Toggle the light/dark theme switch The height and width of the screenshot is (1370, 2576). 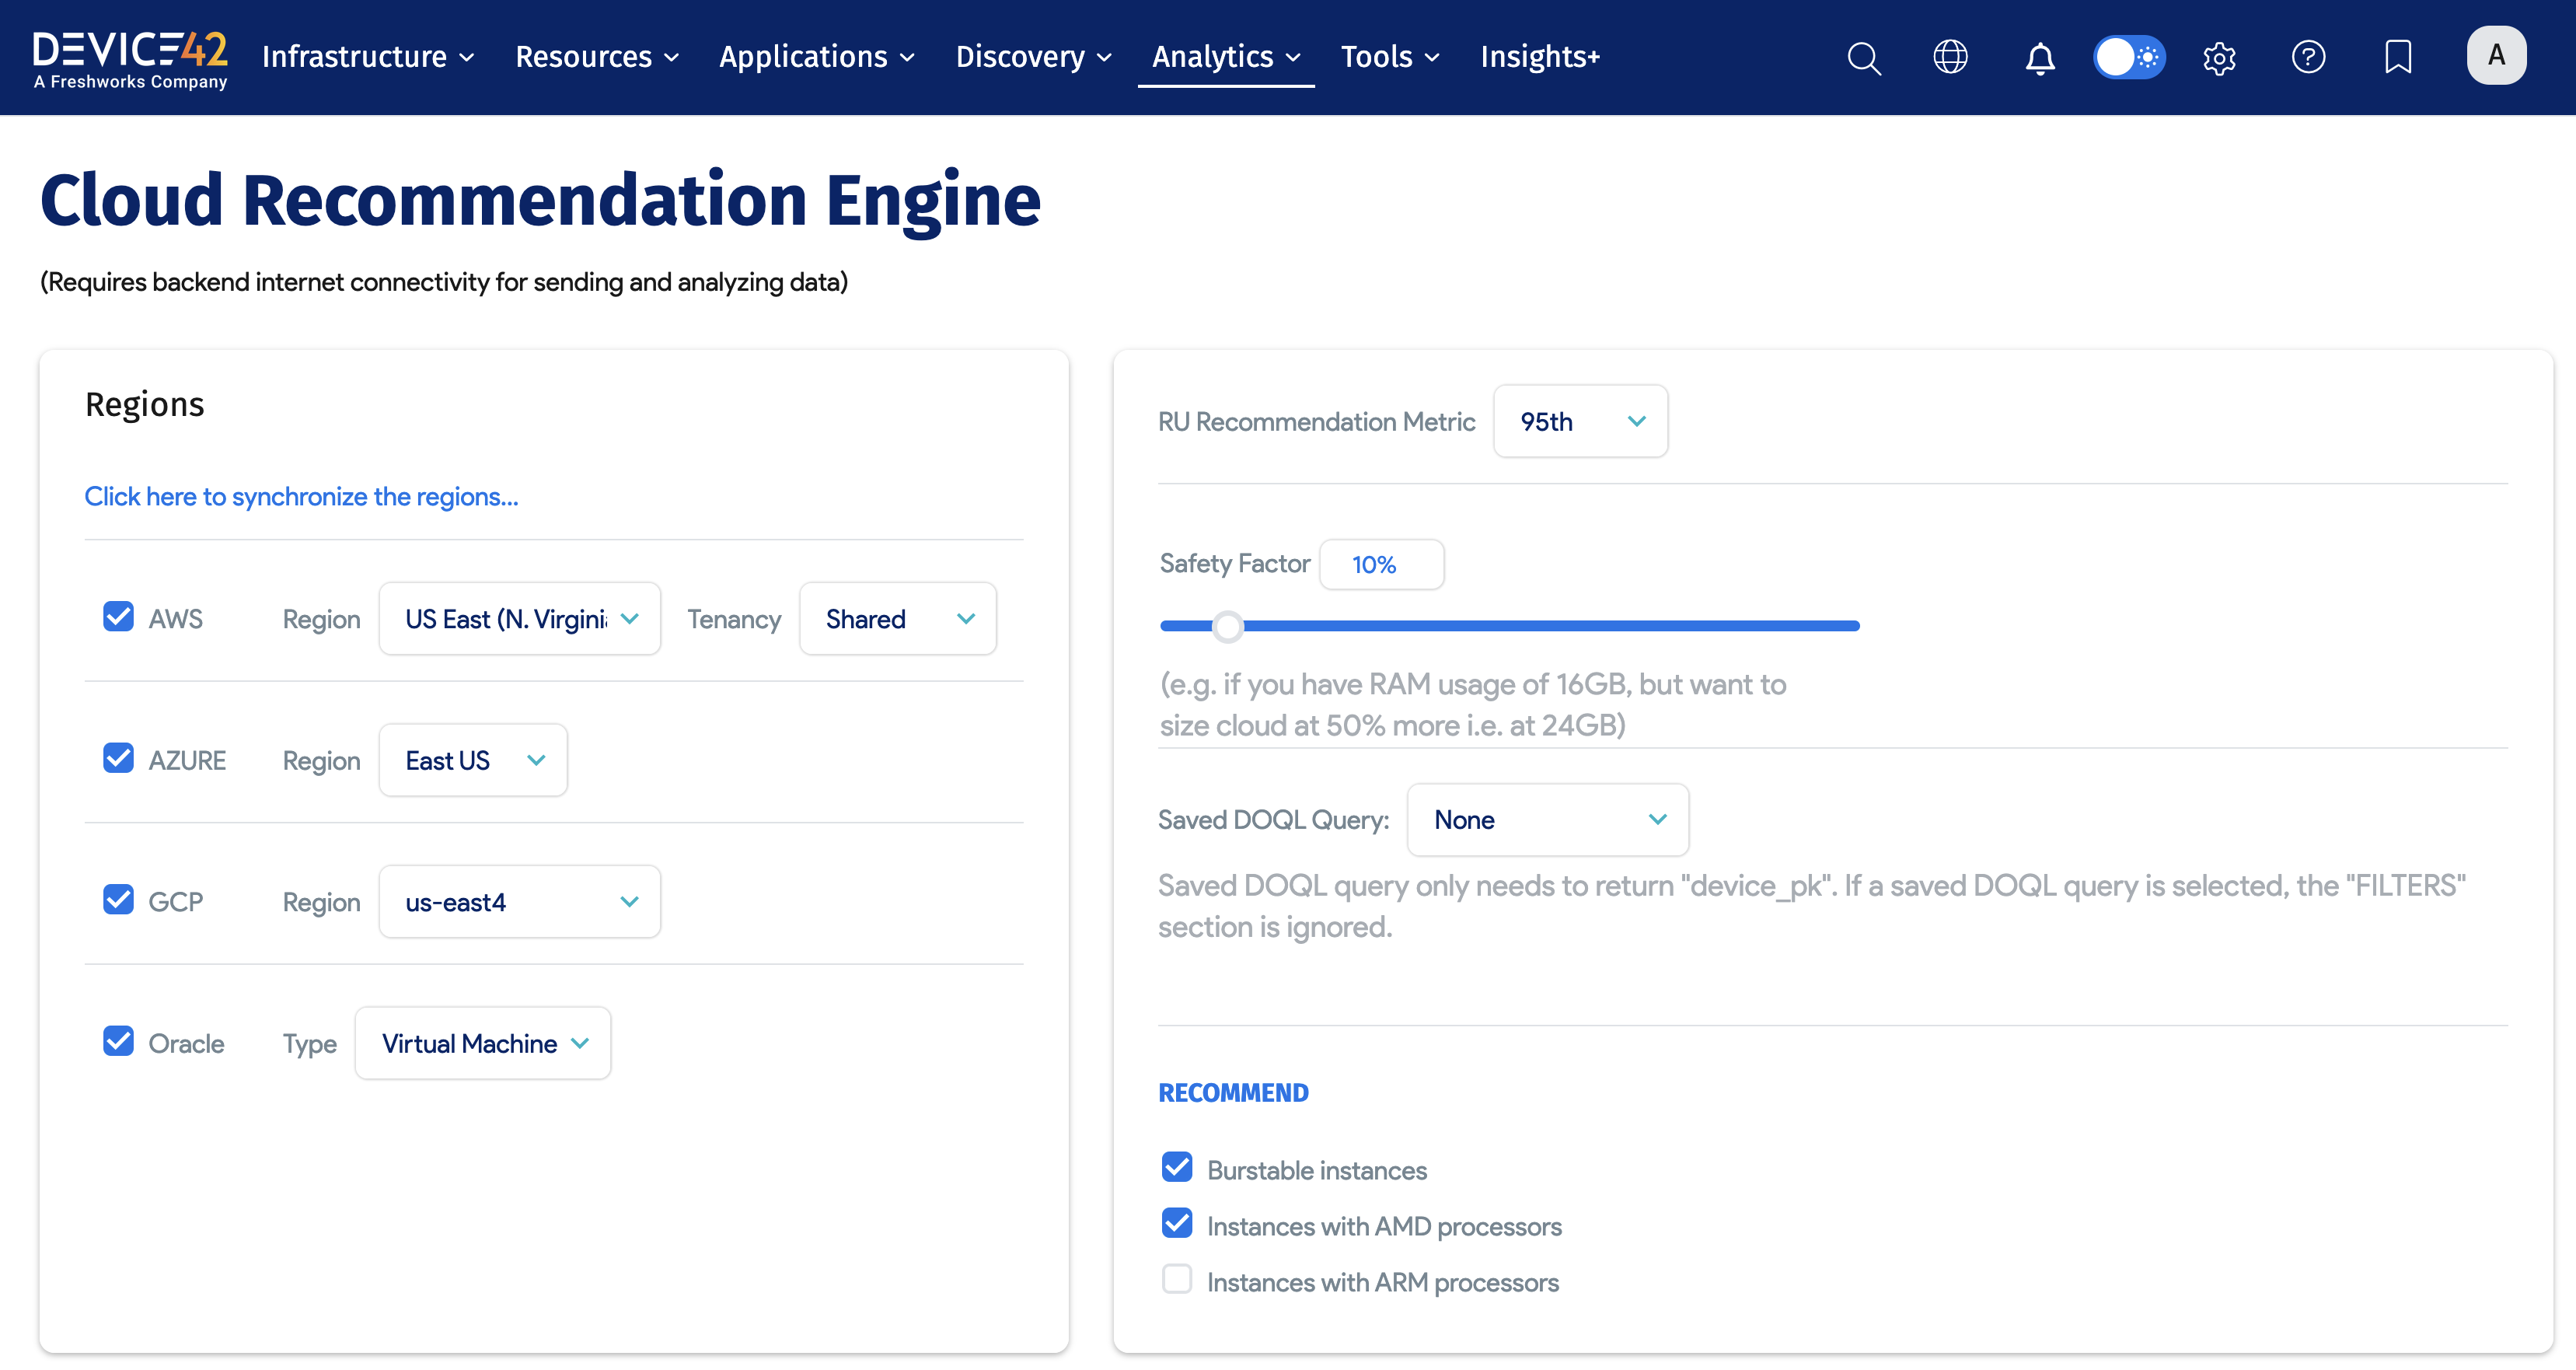point(2129,57)
